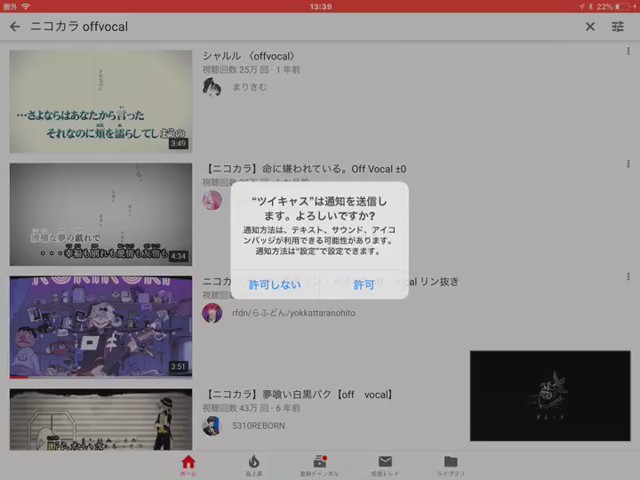This screenshot has width=640, height=480.
Task: Tap channel avatar of 命に嫌われている video
Action: [x=212, y=200]
